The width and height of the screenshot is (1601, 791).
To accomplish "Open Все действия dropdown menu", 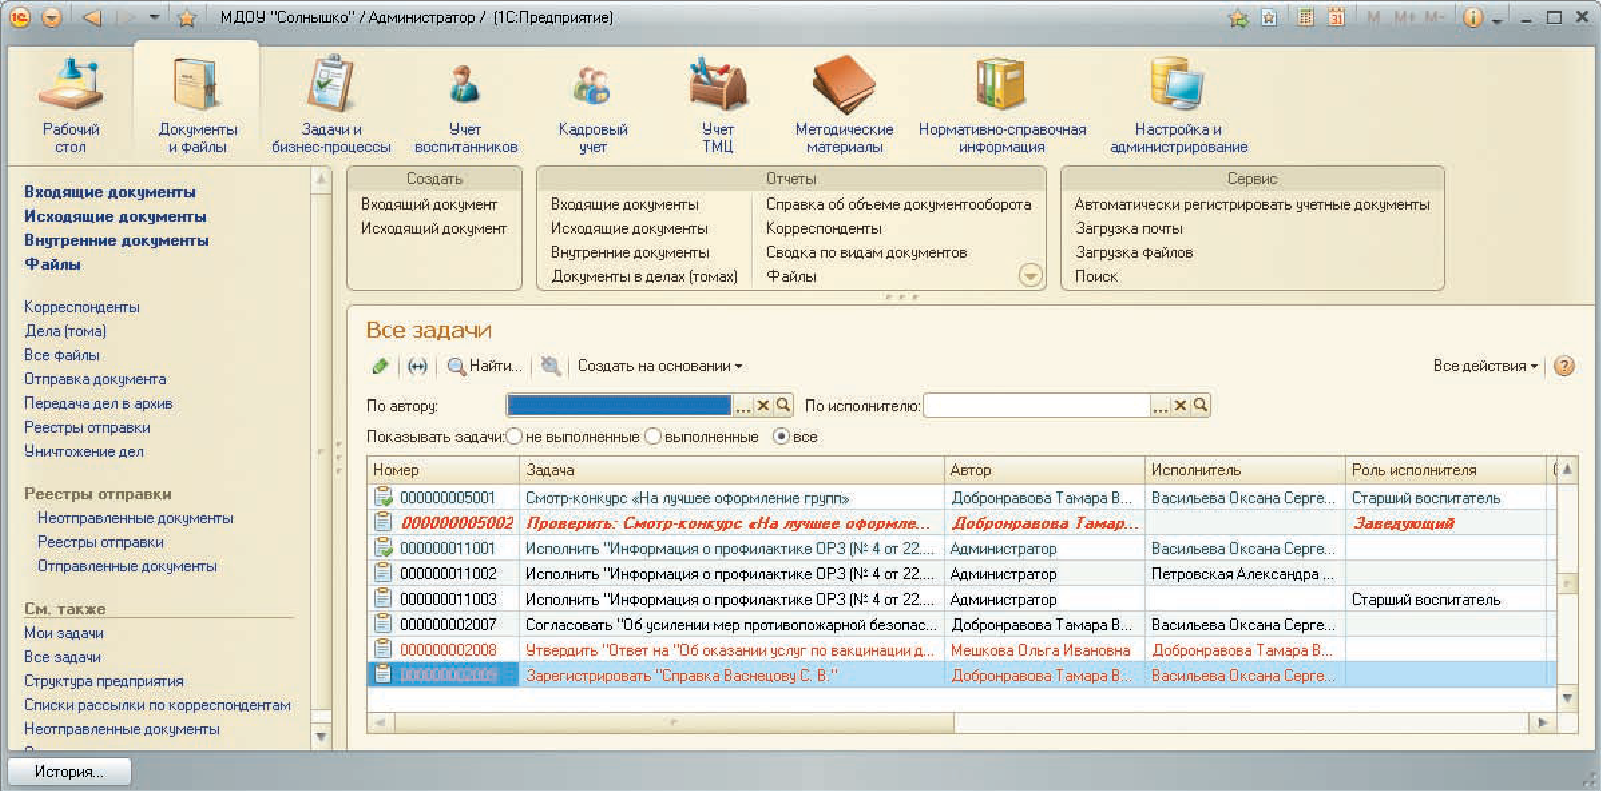I will pos(1485,366).
